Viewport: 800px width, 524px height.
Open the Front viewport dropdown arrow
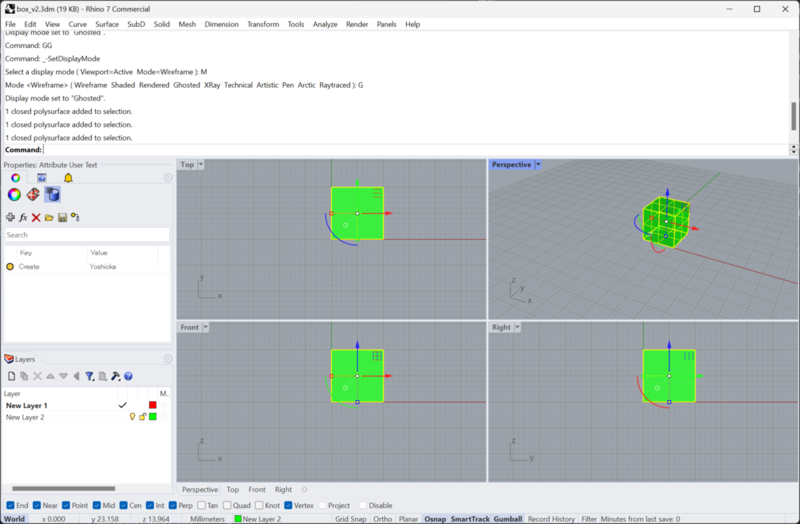tap(206, 327)
